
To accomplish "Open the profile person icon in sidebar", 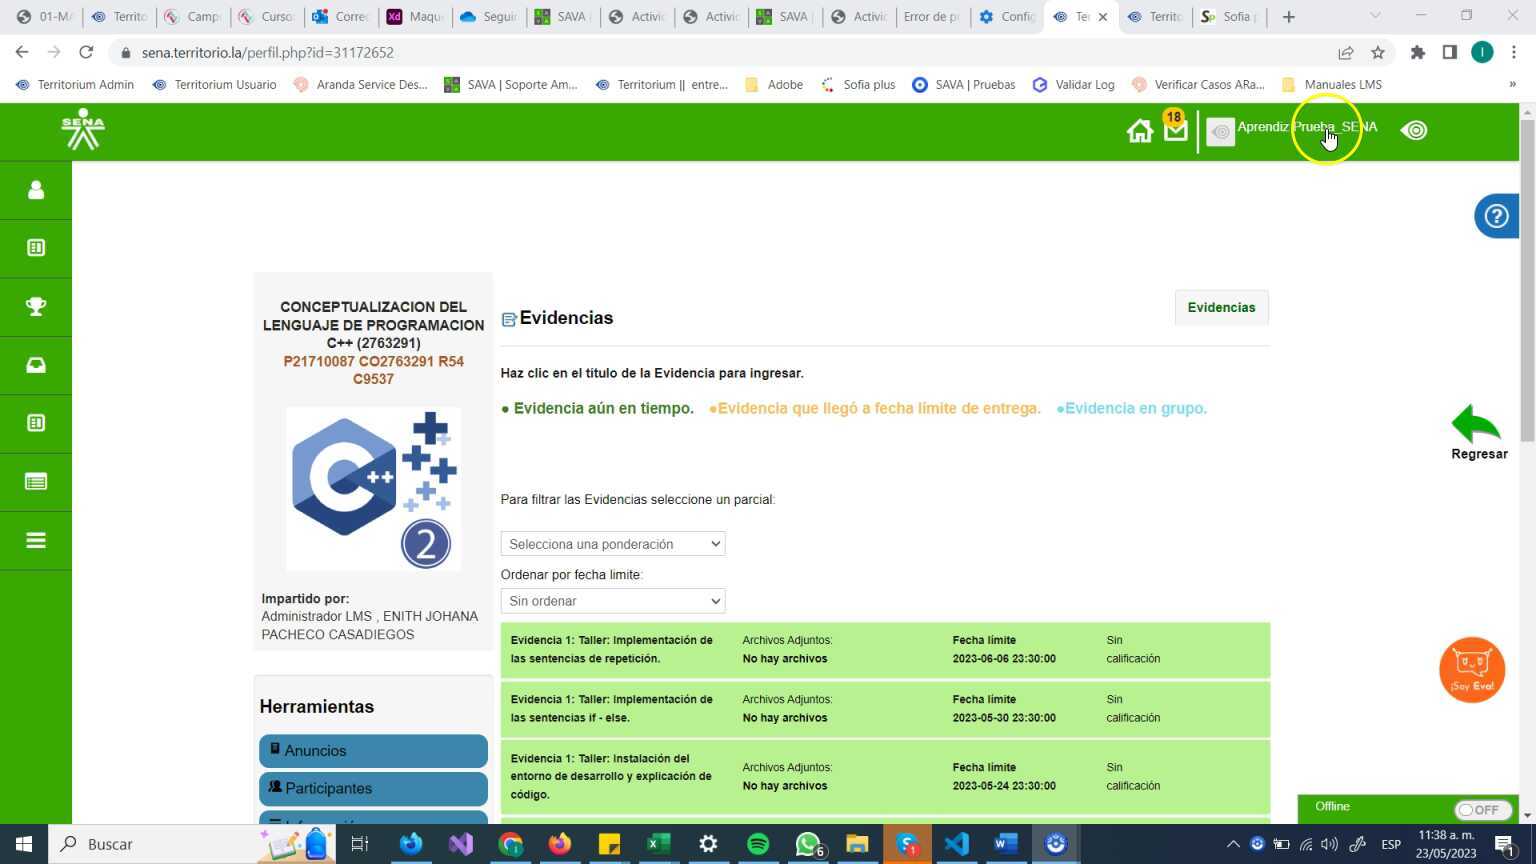I will click(x=36, y=190).
